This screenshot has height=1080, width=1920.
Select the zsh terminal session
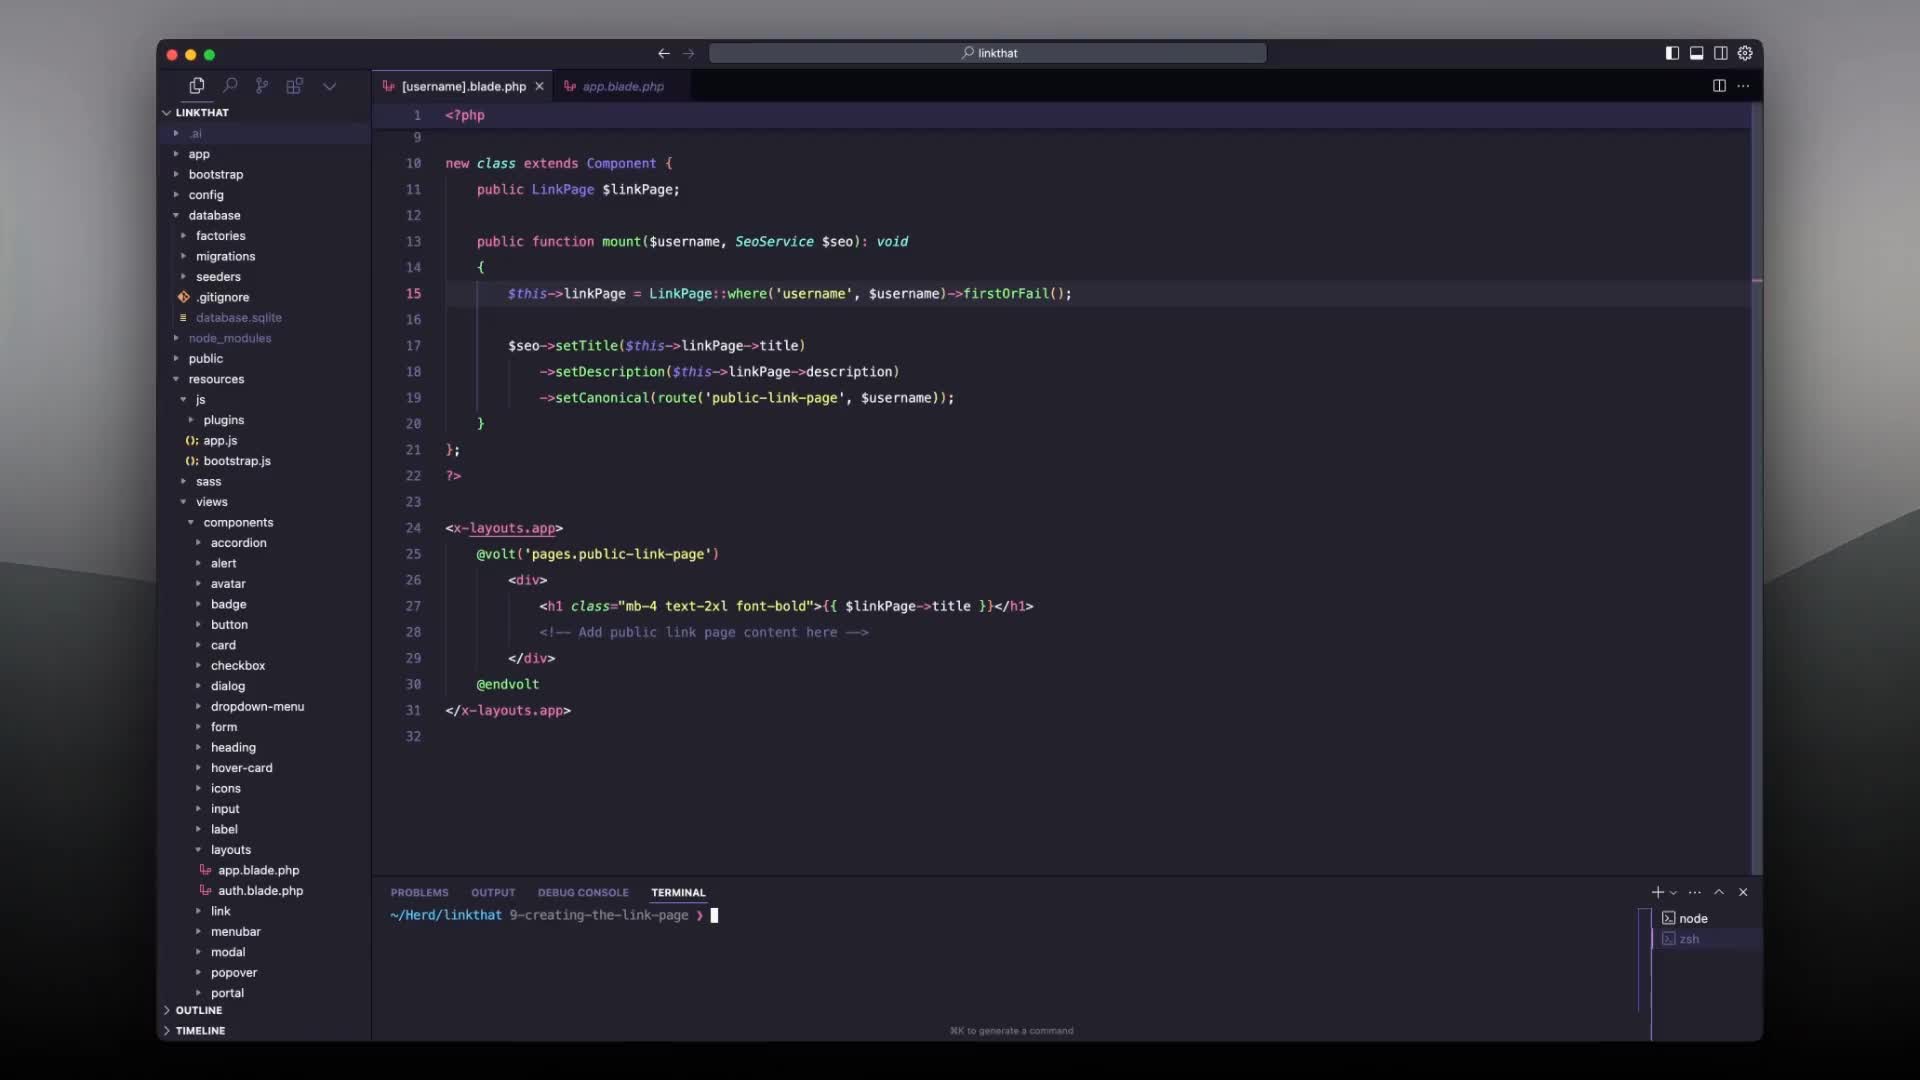point(1706,939)
